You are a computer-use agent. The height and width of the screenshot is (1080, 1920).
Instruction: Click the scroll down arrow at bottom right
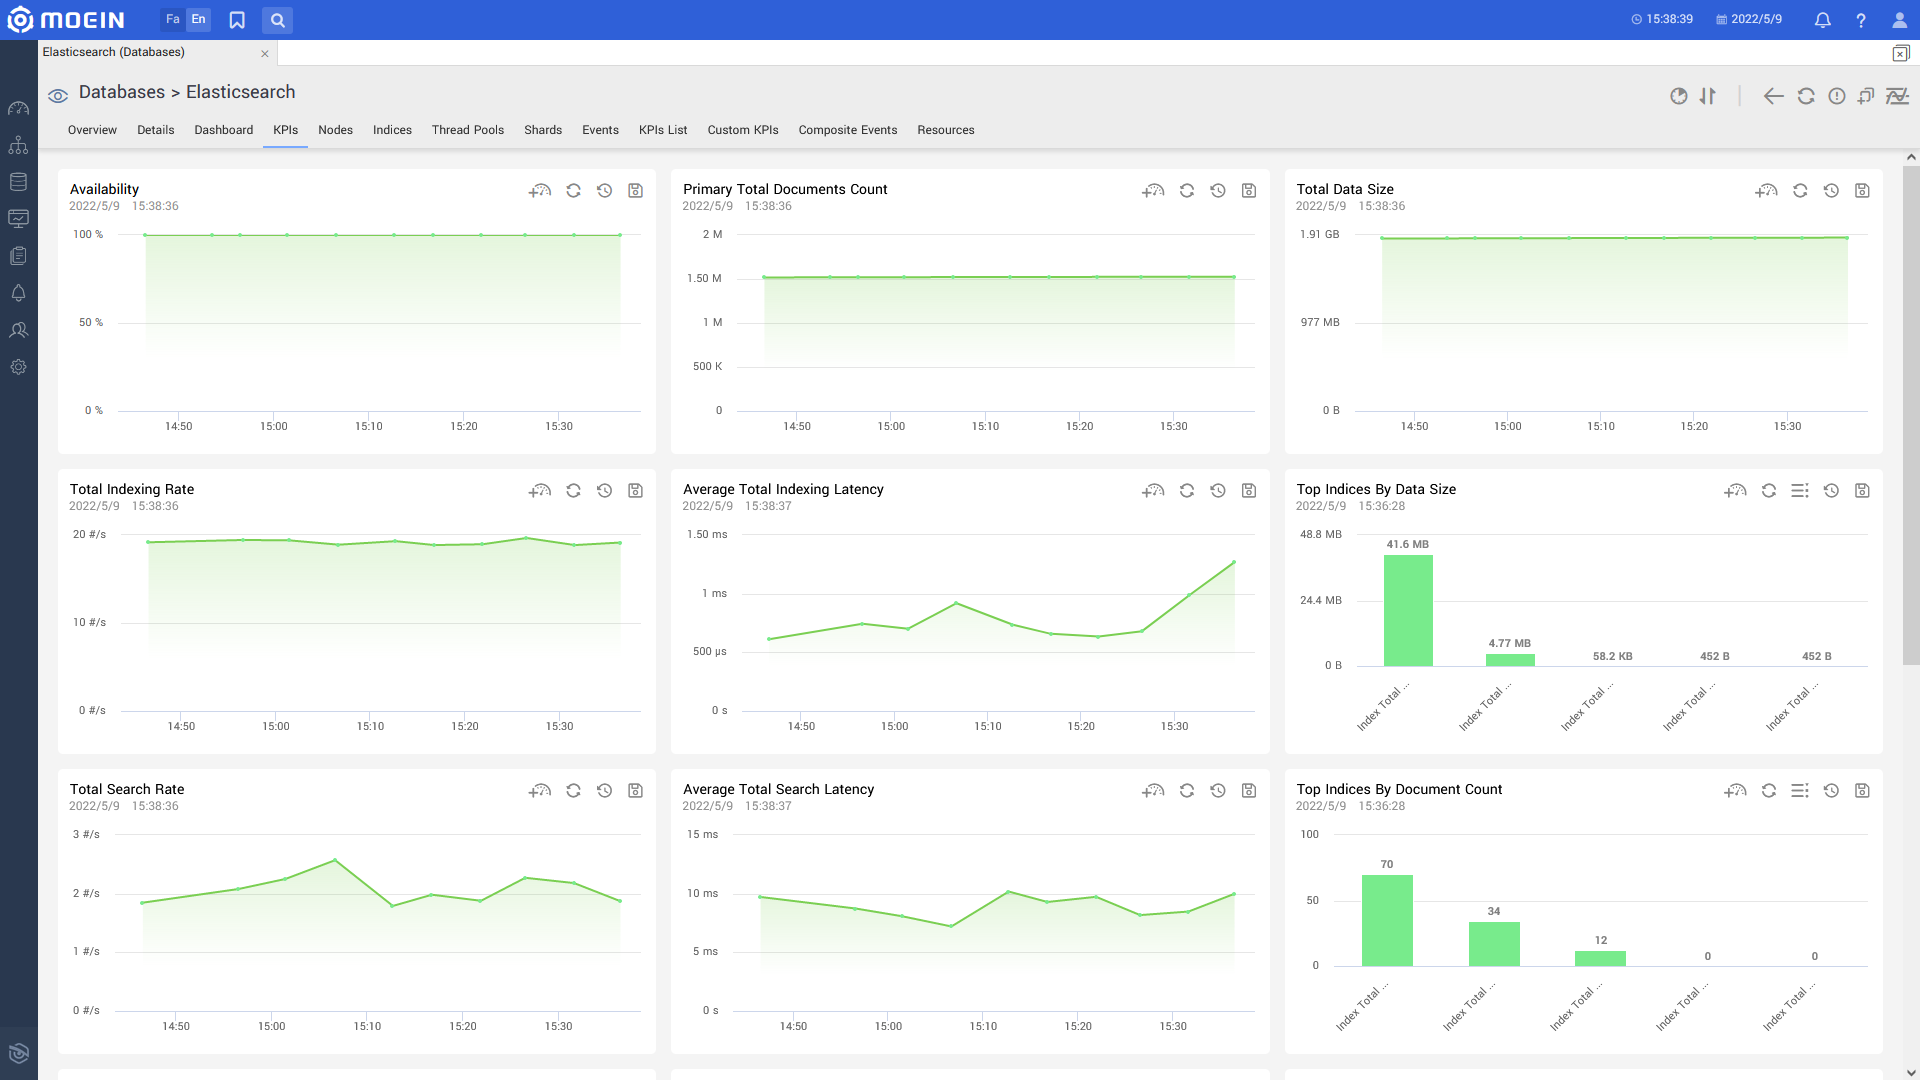[1911, 1073]
